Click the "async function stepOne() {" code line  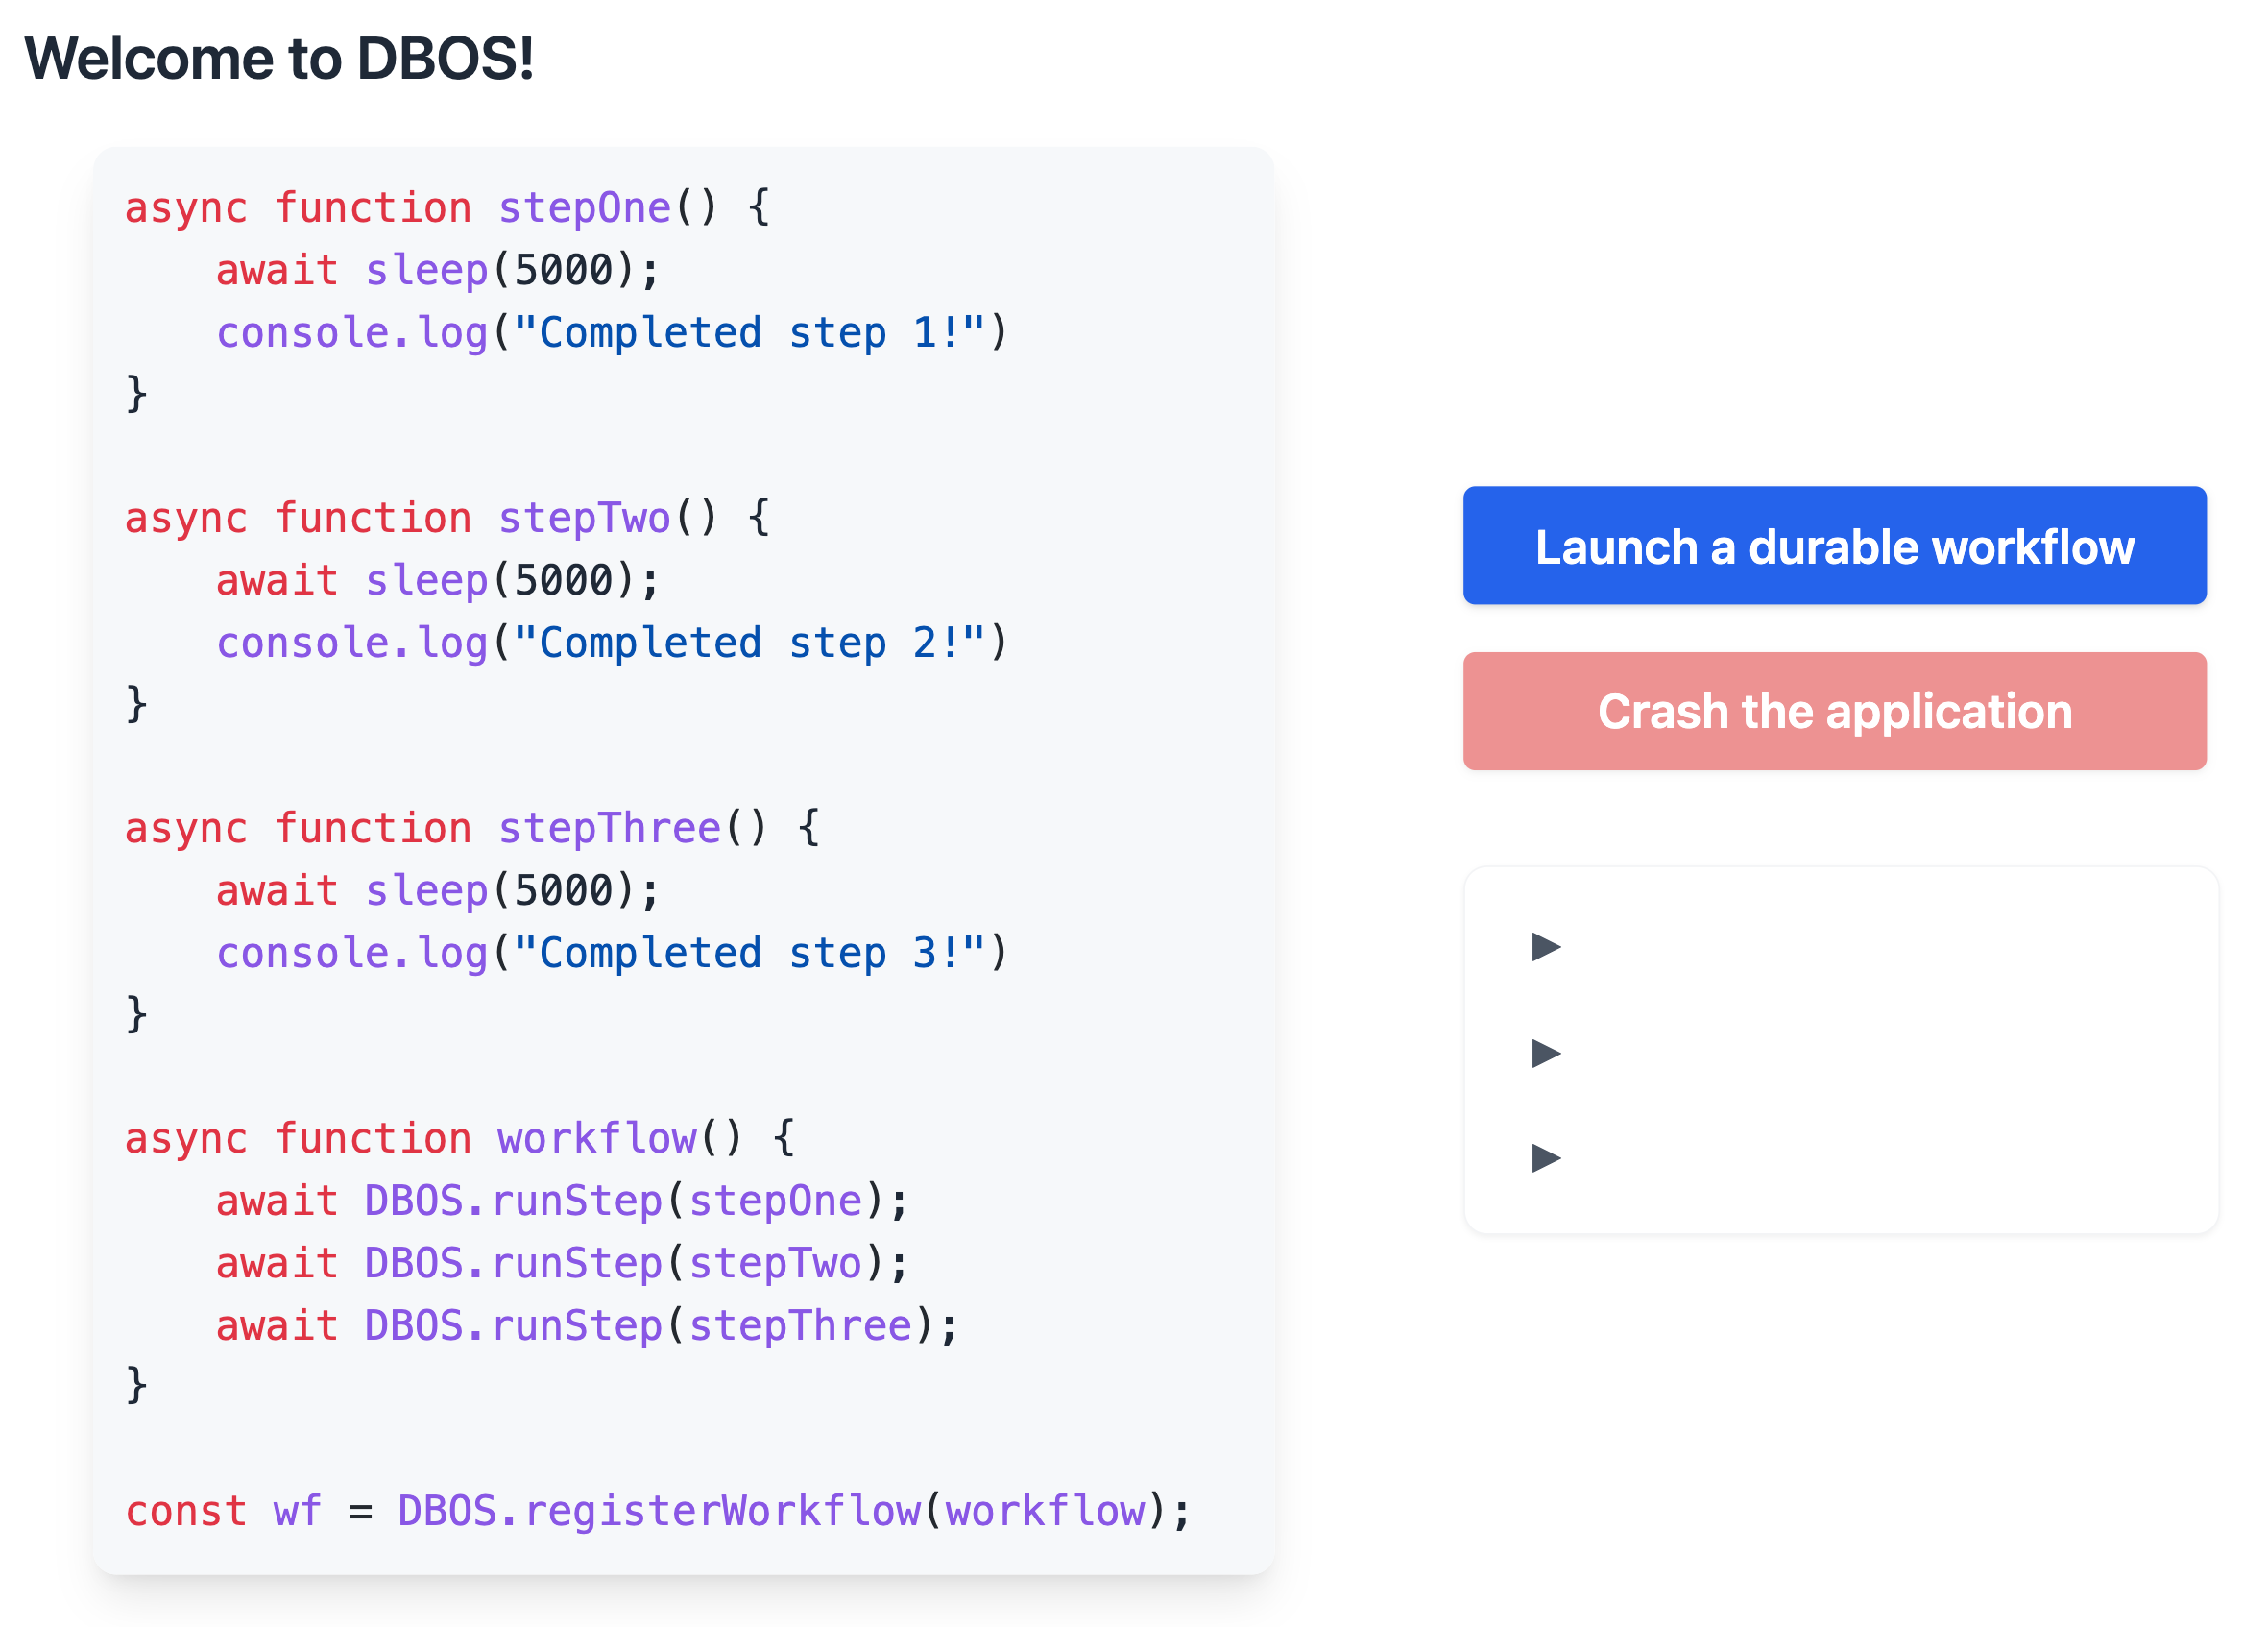point(447,208)
